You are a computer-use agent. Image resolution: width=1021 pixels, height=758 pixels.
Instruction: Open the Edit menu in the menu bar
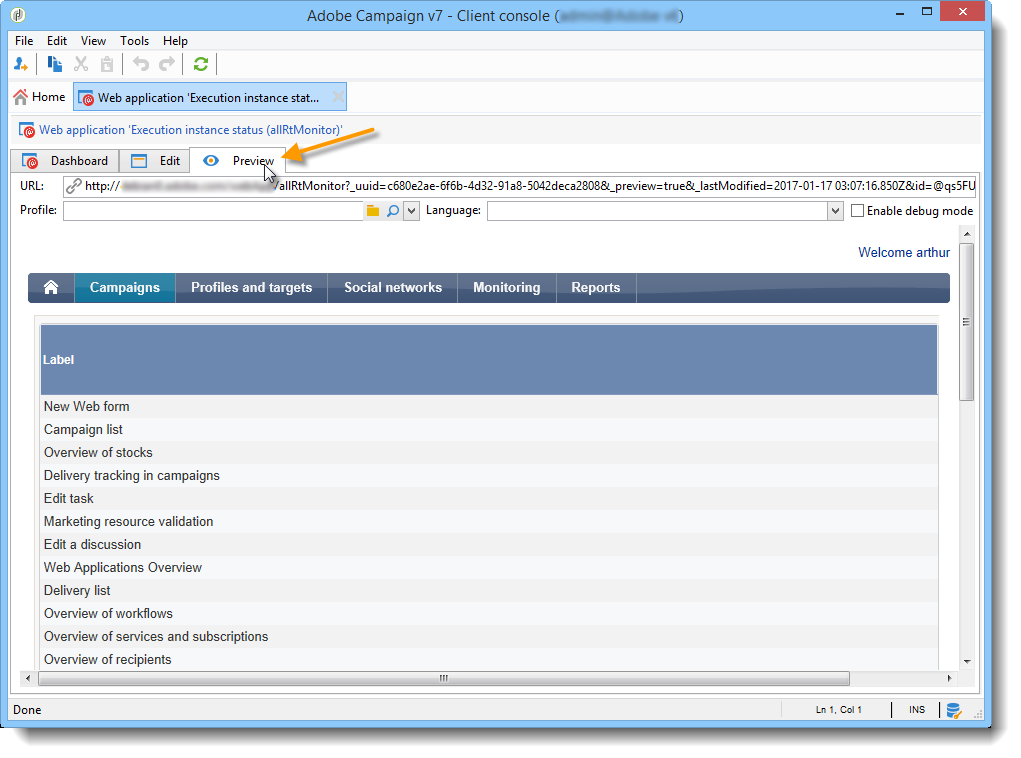[x=57, y=40]
